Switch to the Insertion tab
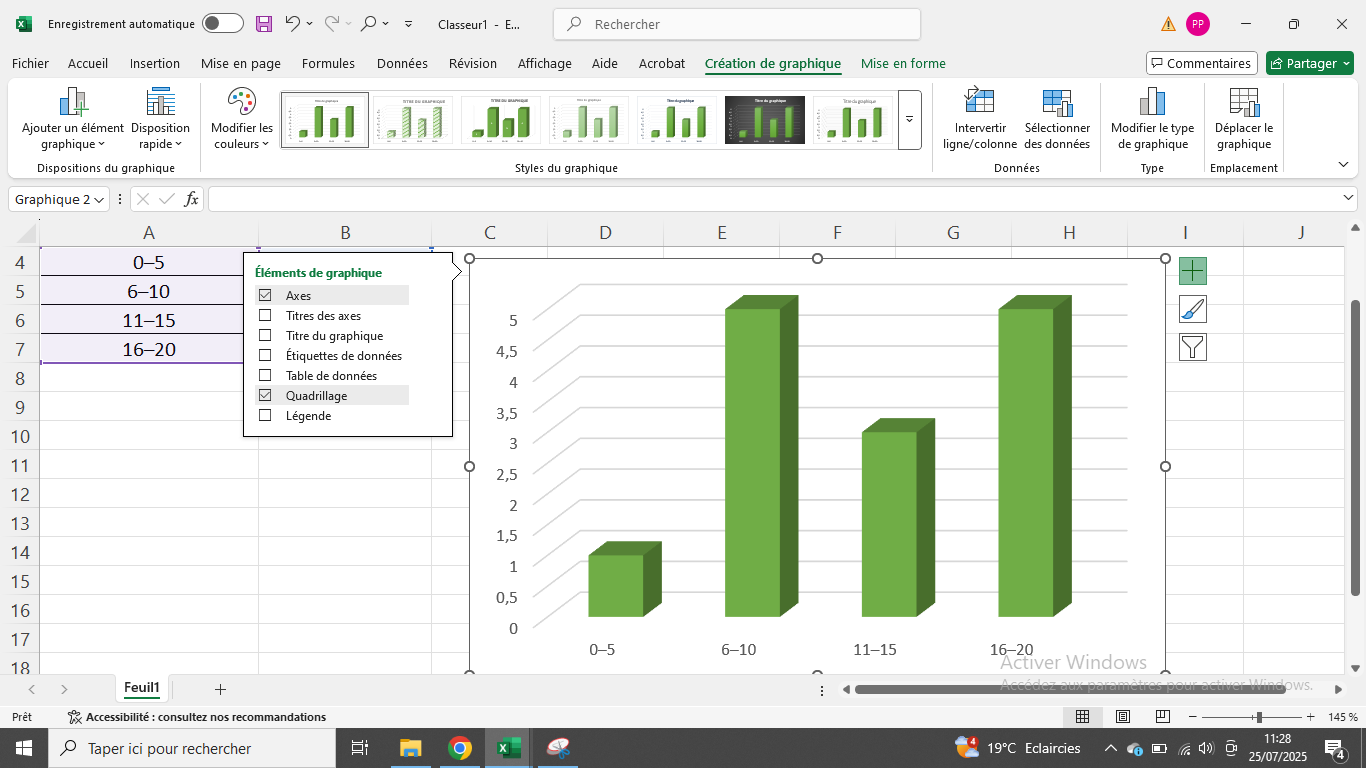The width and height of the screenshot is (1366, 768). tap(155, 63)
